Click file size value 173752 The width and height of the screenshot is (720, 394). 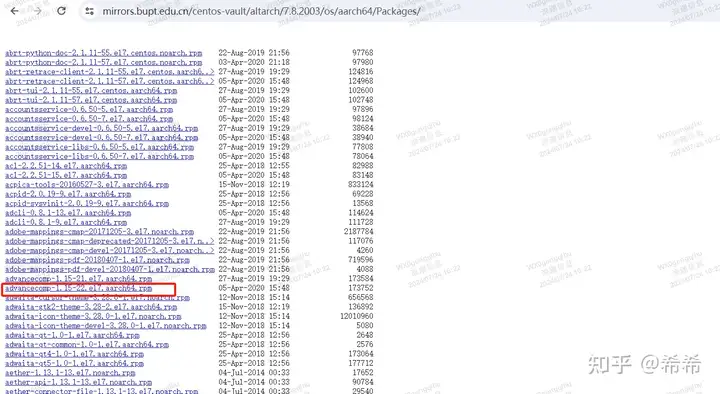click(361, 288)
